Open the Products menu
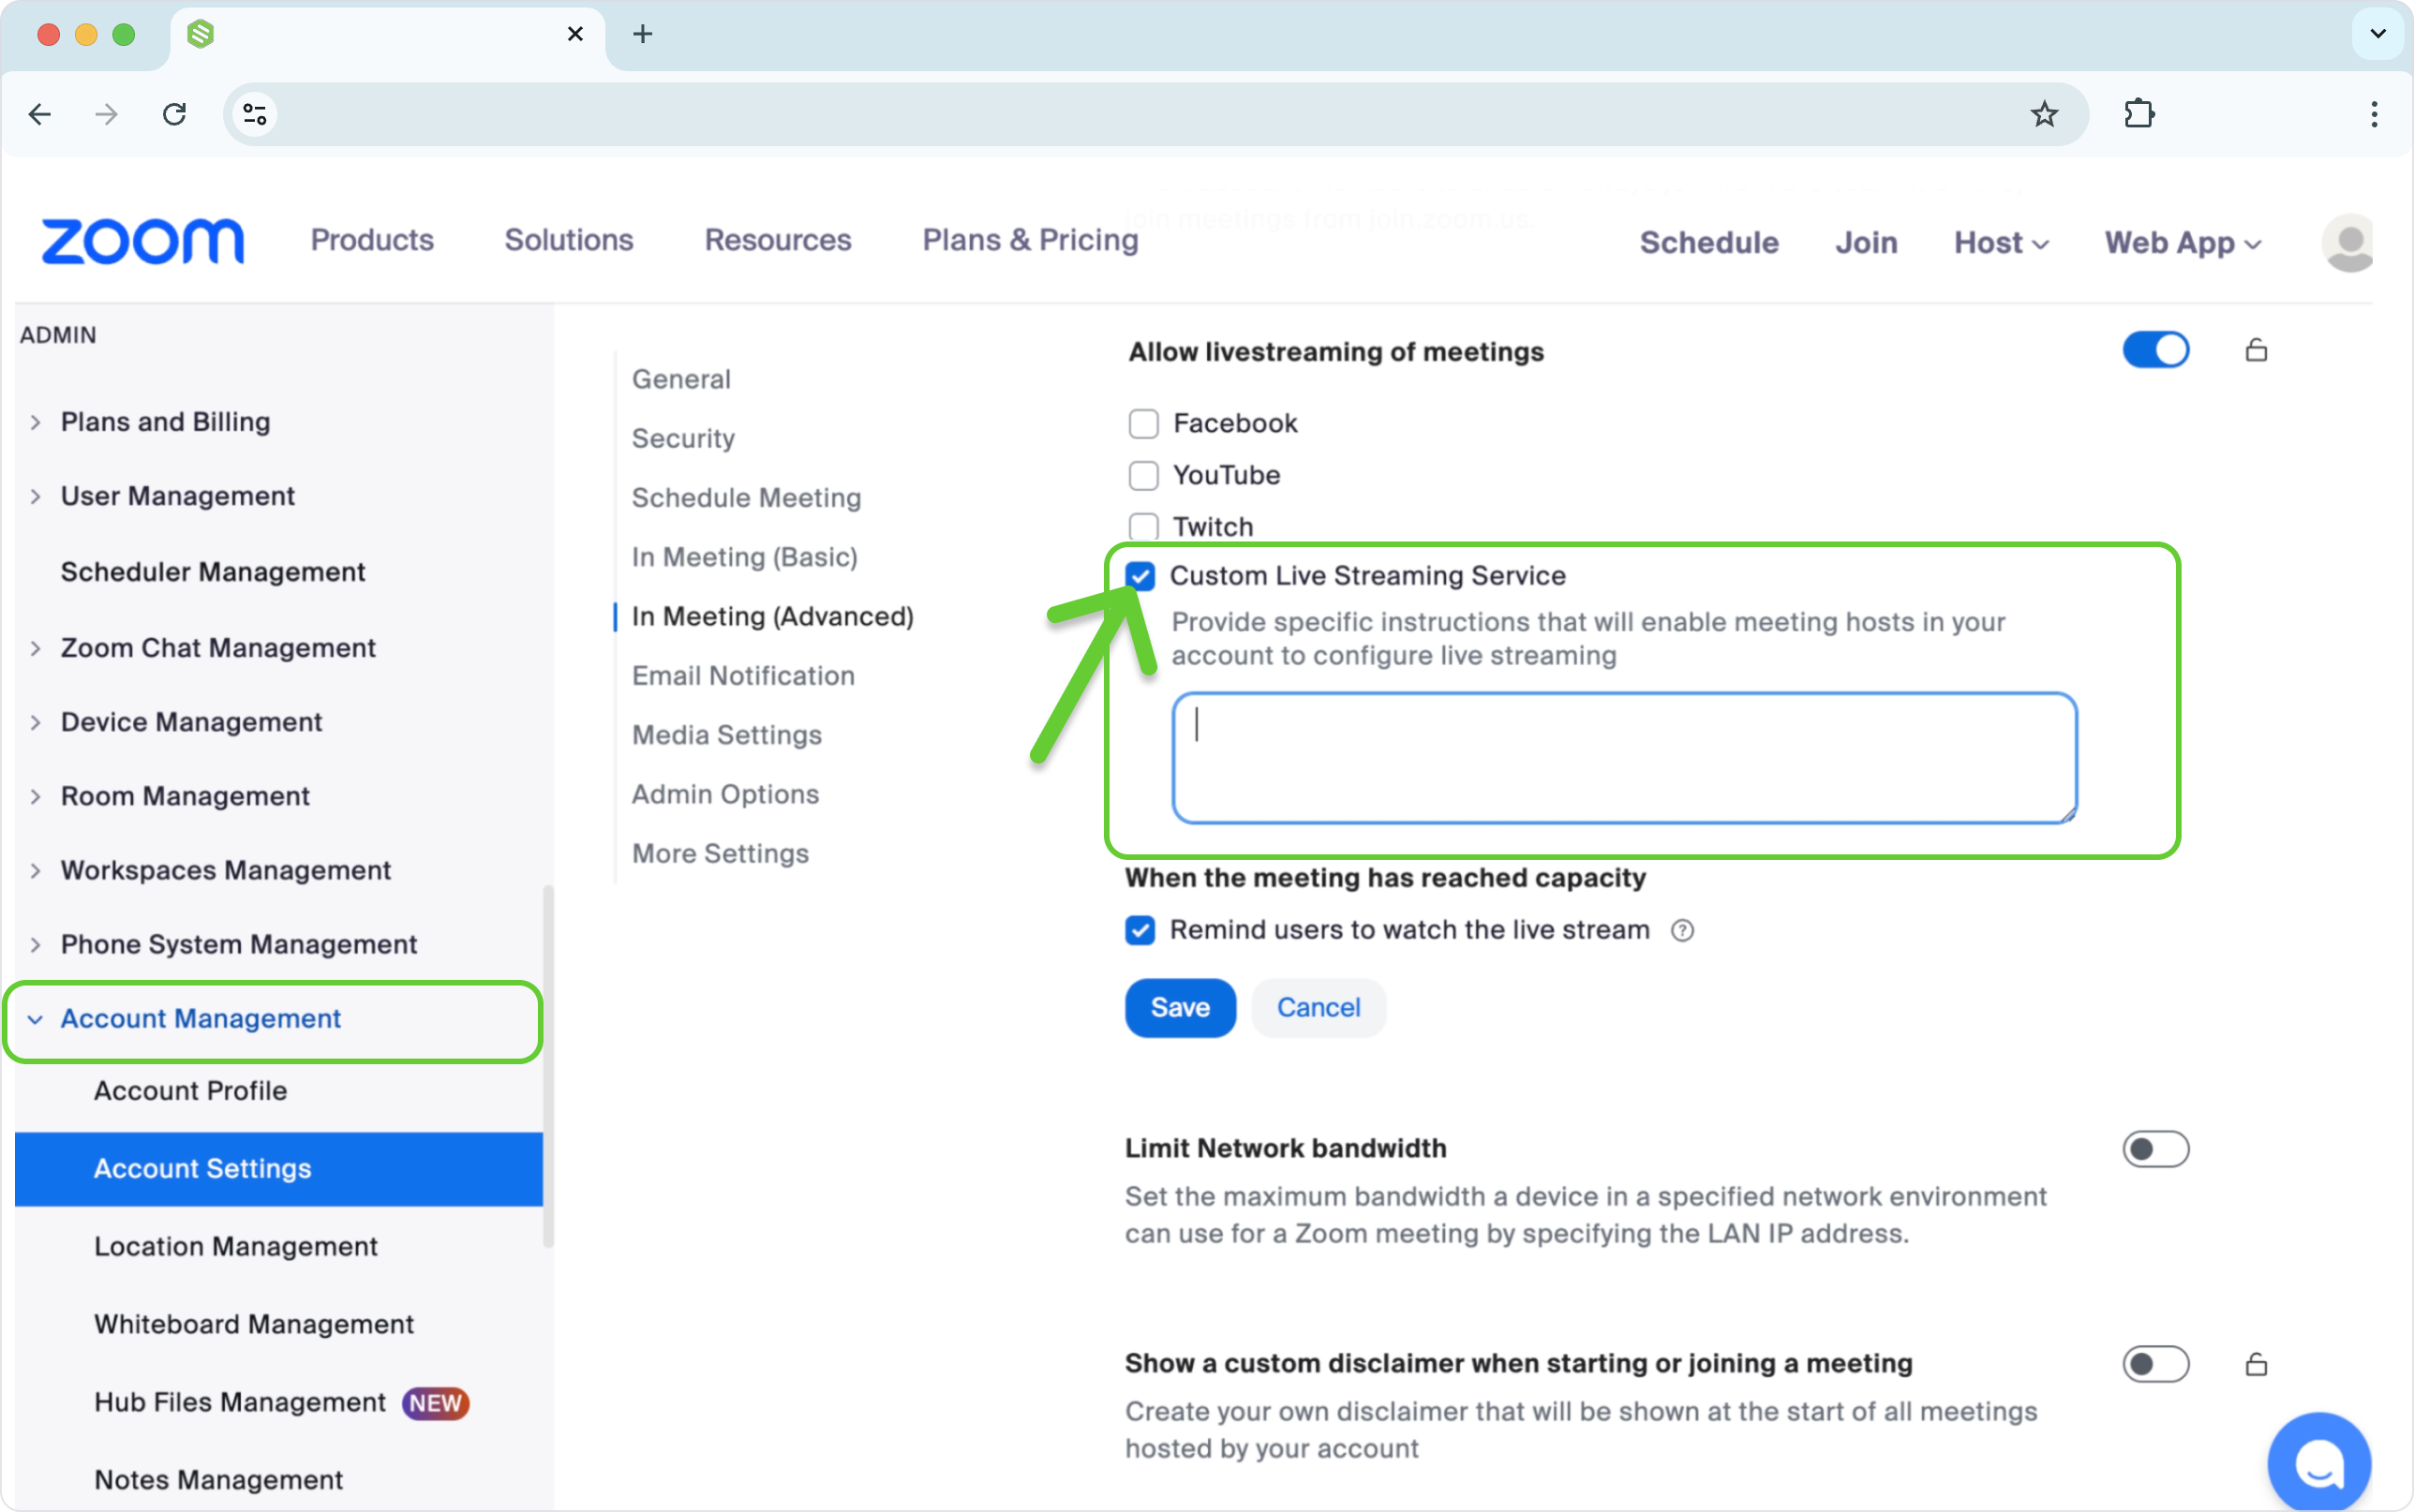 372,240
